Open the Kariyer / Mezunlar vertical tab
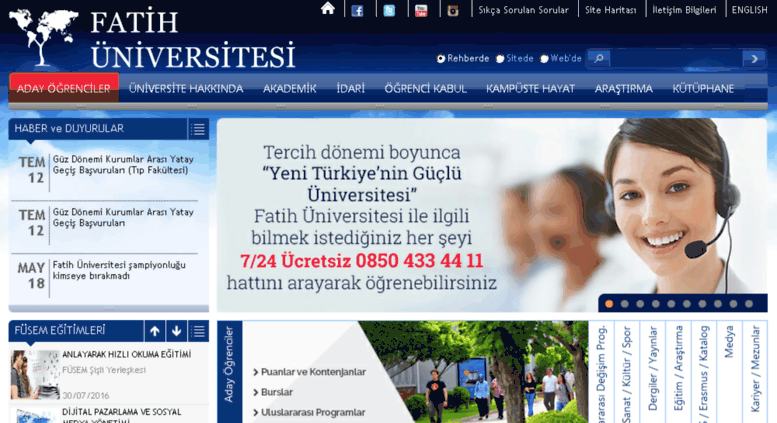777x423 pixels. (755, 371)
